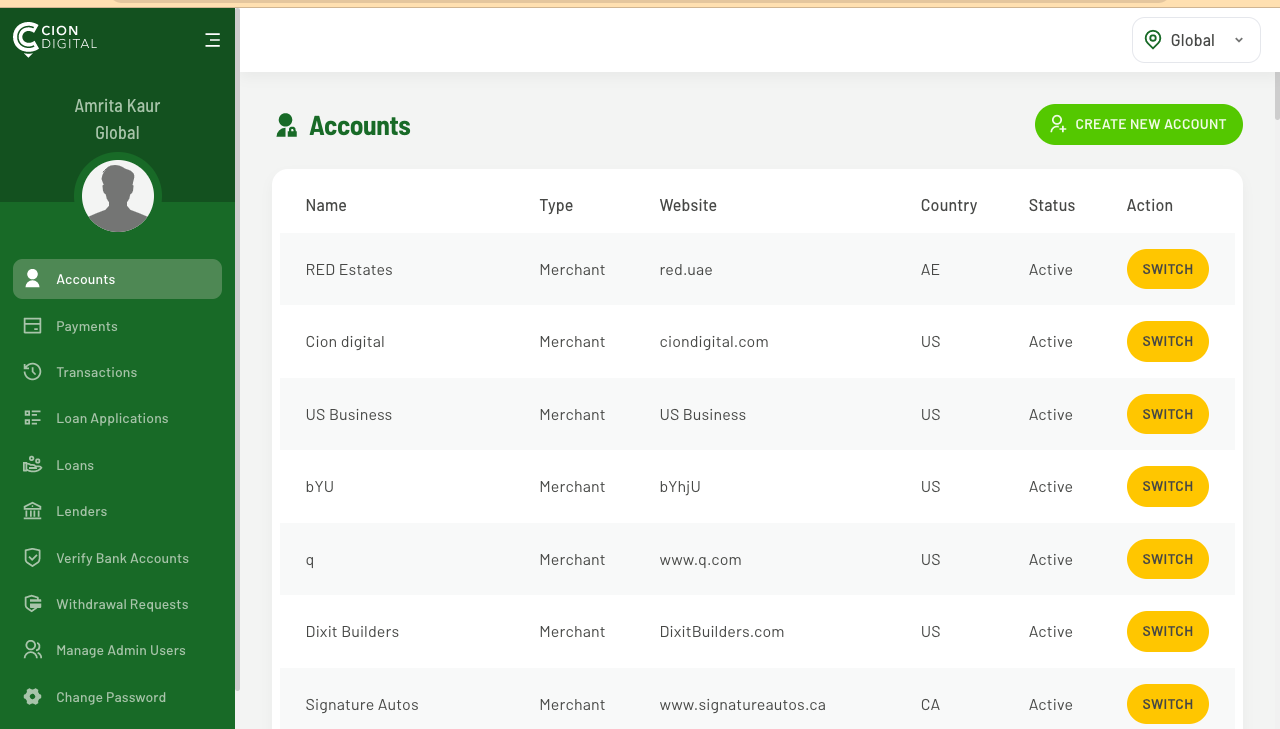Viewport: 1280px width, 729px height.
Task: Click the Verify Bank Accounts shield icon
Action: [x=33, y=558]
